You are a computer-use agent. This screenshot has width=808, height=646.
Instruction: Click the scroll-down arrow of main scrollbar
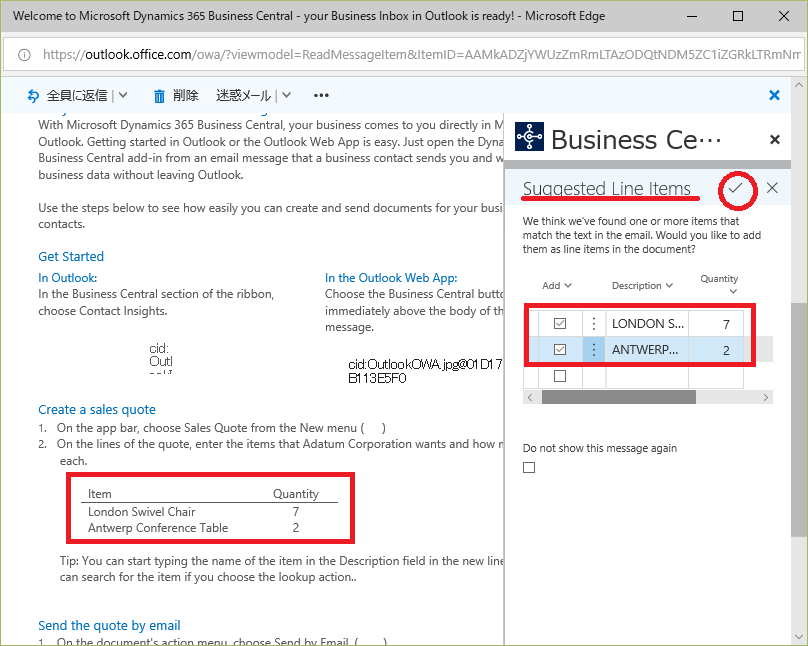[x=799, y=637]
